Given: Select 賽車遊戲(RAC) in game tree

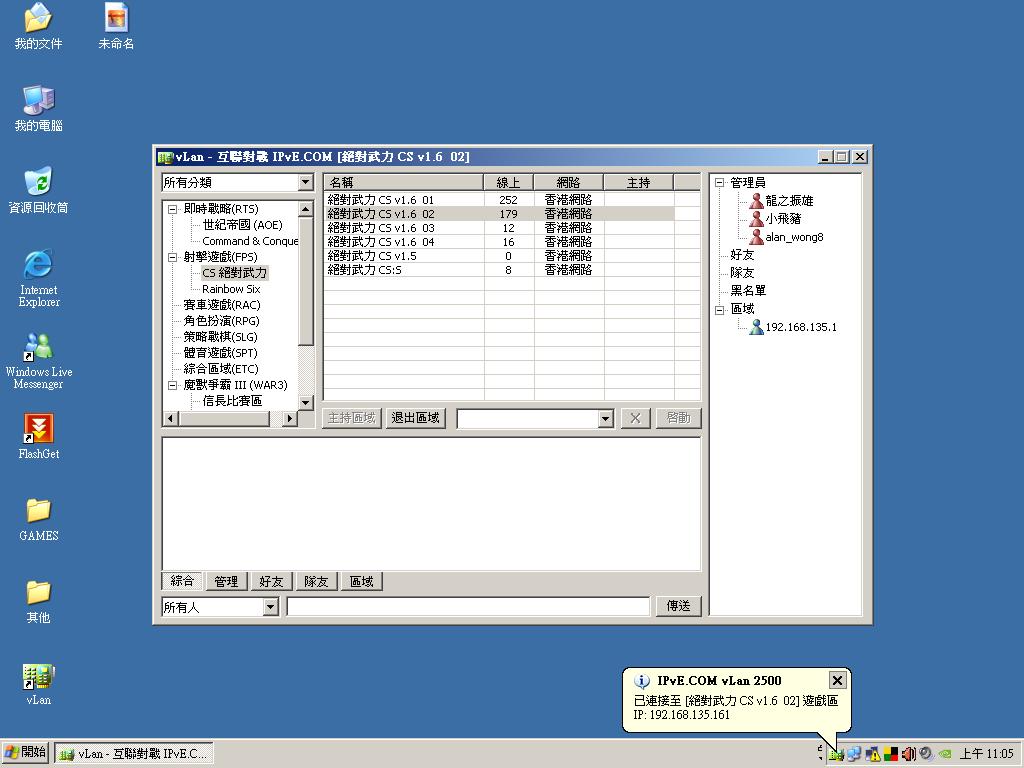Looking at the screenshot, I should pyautogui.click(x=222, y=305).
